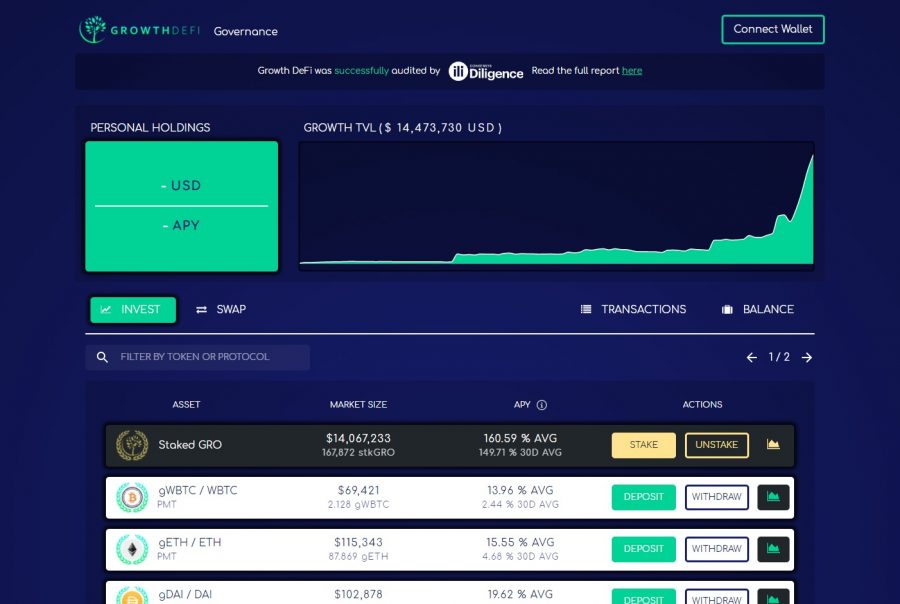Open the Transactions tab
The width and height of the screenshot is (900, 604).
633,309
